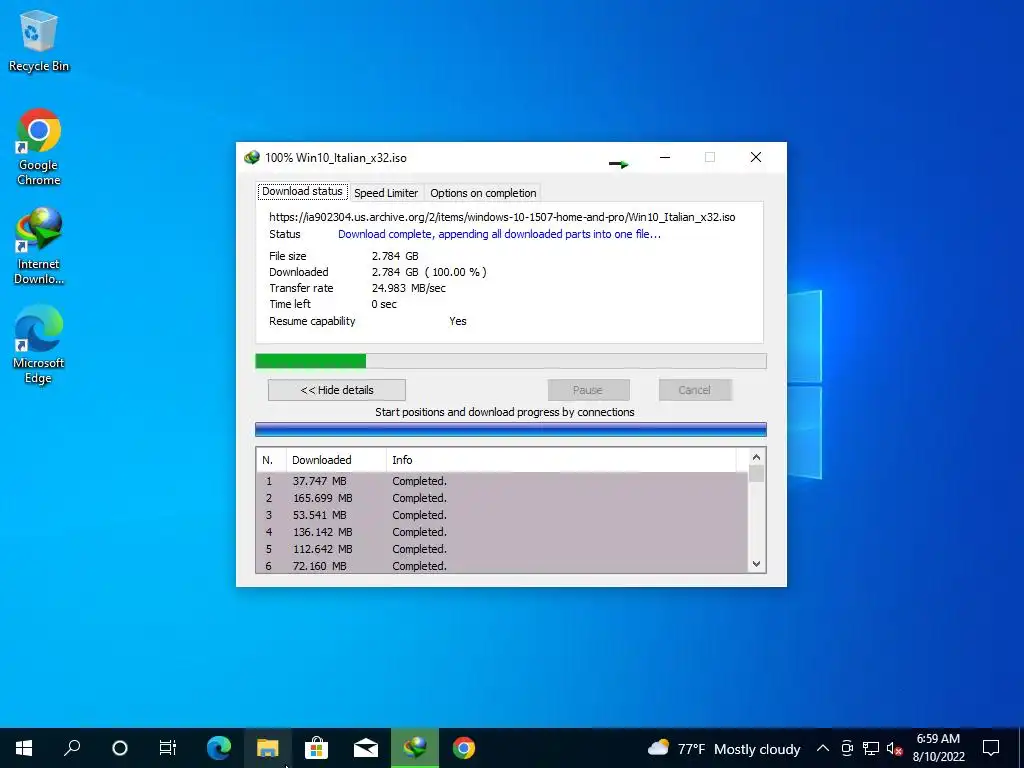Screen dimensions: 1024x768
Task: Minimize the IDM download window
Action: point(665,157)
